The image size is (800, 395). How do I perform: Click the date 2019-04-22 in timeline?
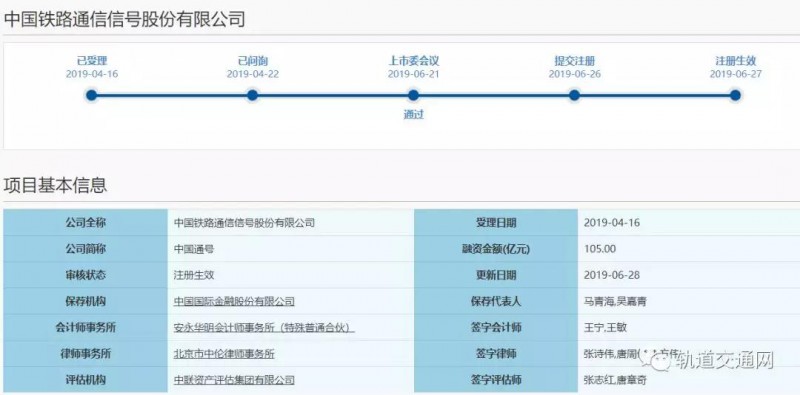click(x=253, y=75)
